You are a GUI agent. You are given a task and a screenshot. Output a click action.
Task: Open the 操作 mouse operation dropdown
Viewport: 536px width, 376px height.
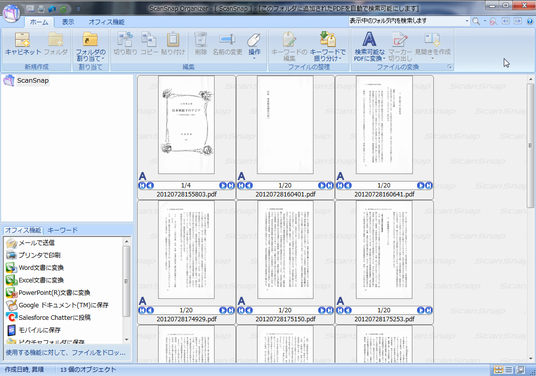[x=254, y=46]
